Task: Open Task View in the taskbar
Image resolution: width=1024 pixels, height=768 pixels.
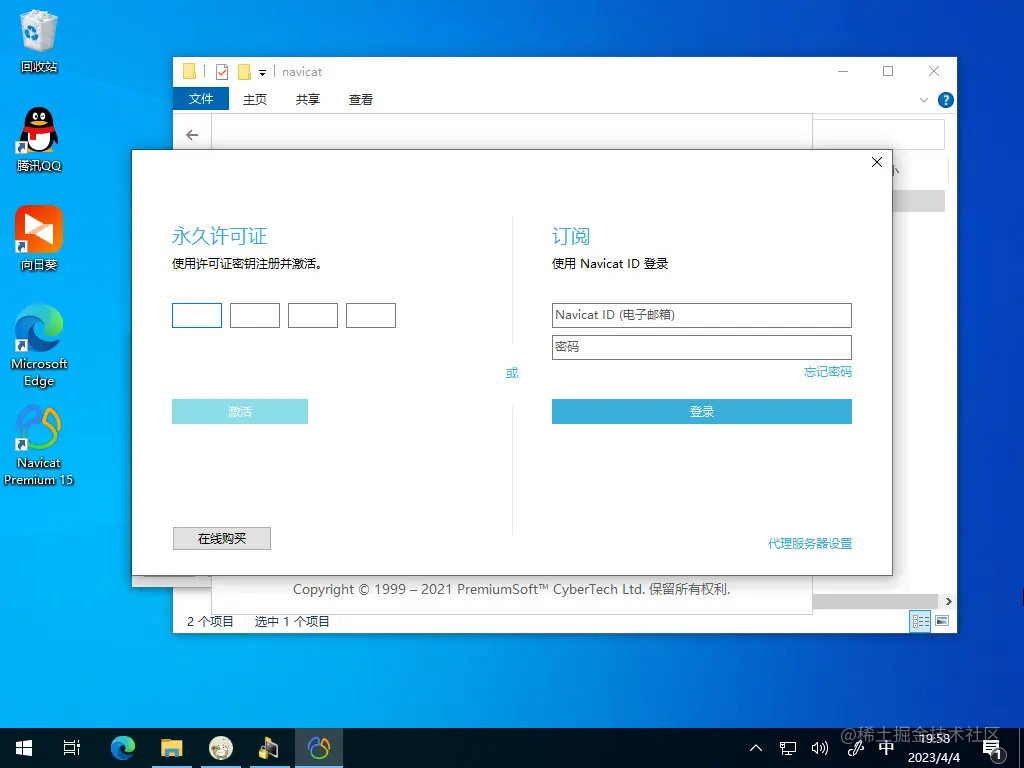Action: (x=72, y=748)
